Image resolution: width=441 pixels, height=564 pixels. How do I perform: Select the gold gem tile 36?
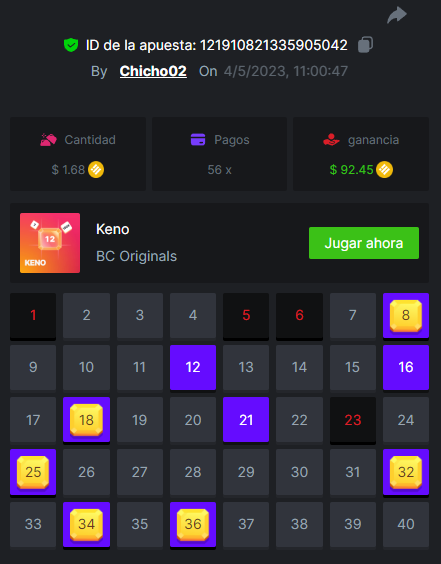point(193,524)
